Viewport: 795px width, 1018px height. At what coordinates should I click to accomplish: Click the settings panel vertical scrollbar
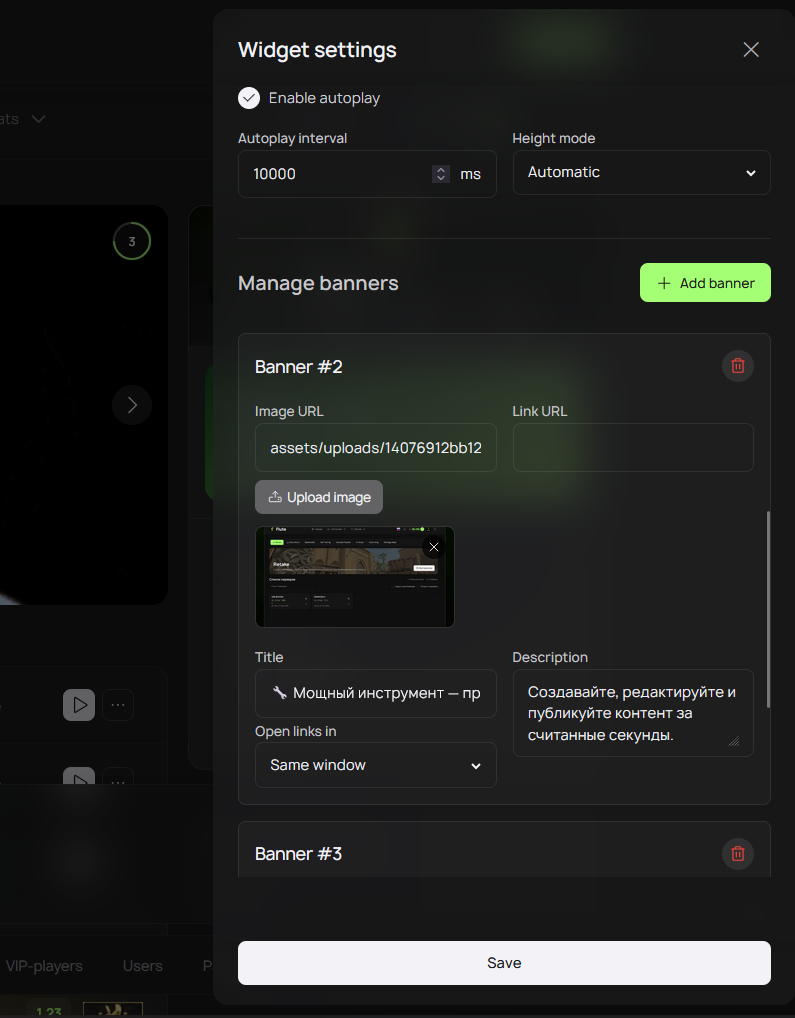[768, 610]
